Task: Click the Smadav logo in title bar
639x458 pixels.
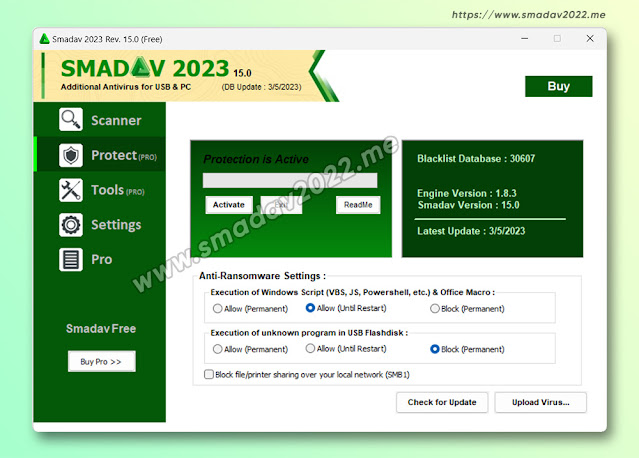Action: [44, 39]
